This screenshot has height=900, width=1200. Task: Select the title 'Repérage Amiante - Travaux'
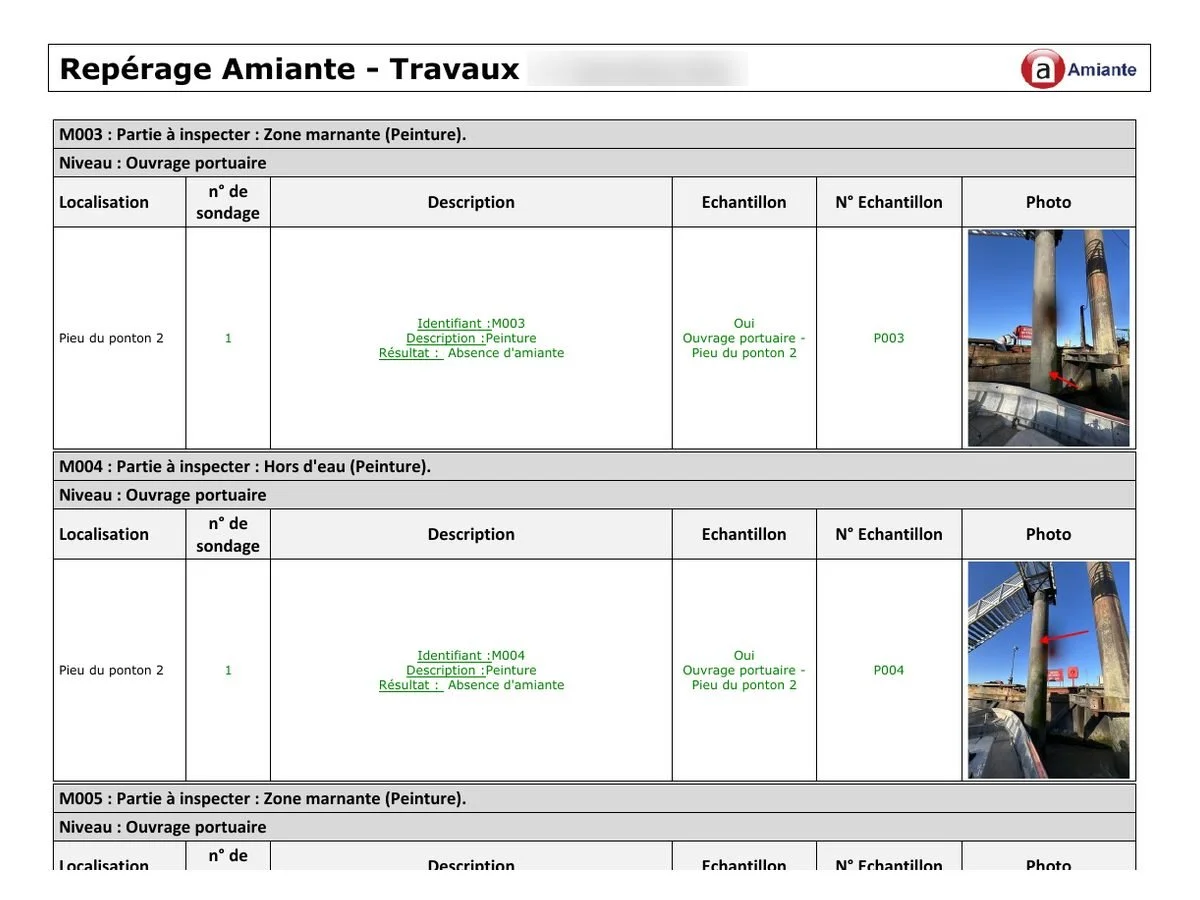290,69
